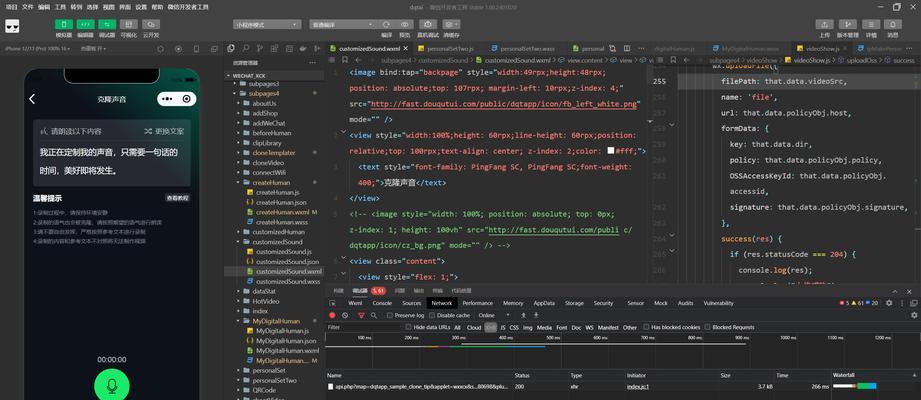This screenshot has width=921, height=400.
Task: Open the mini program capsule menu dots
Action: tap(167, 99)
